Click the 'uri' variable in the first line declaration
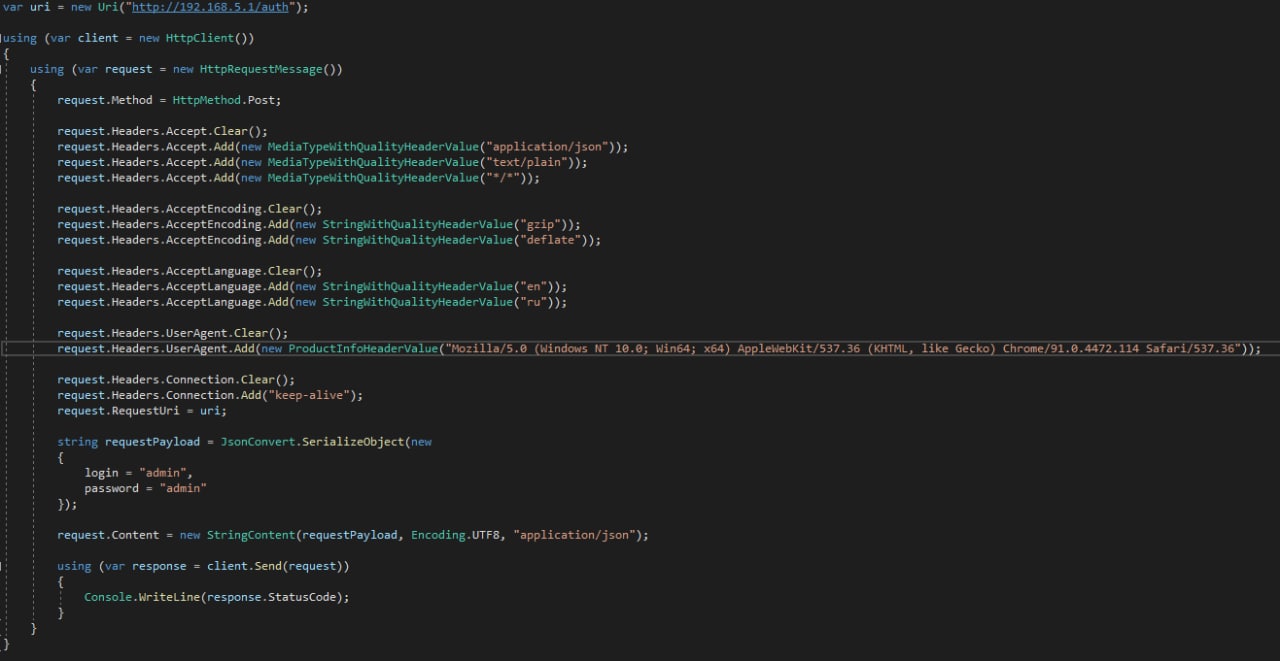 (40, 7)
